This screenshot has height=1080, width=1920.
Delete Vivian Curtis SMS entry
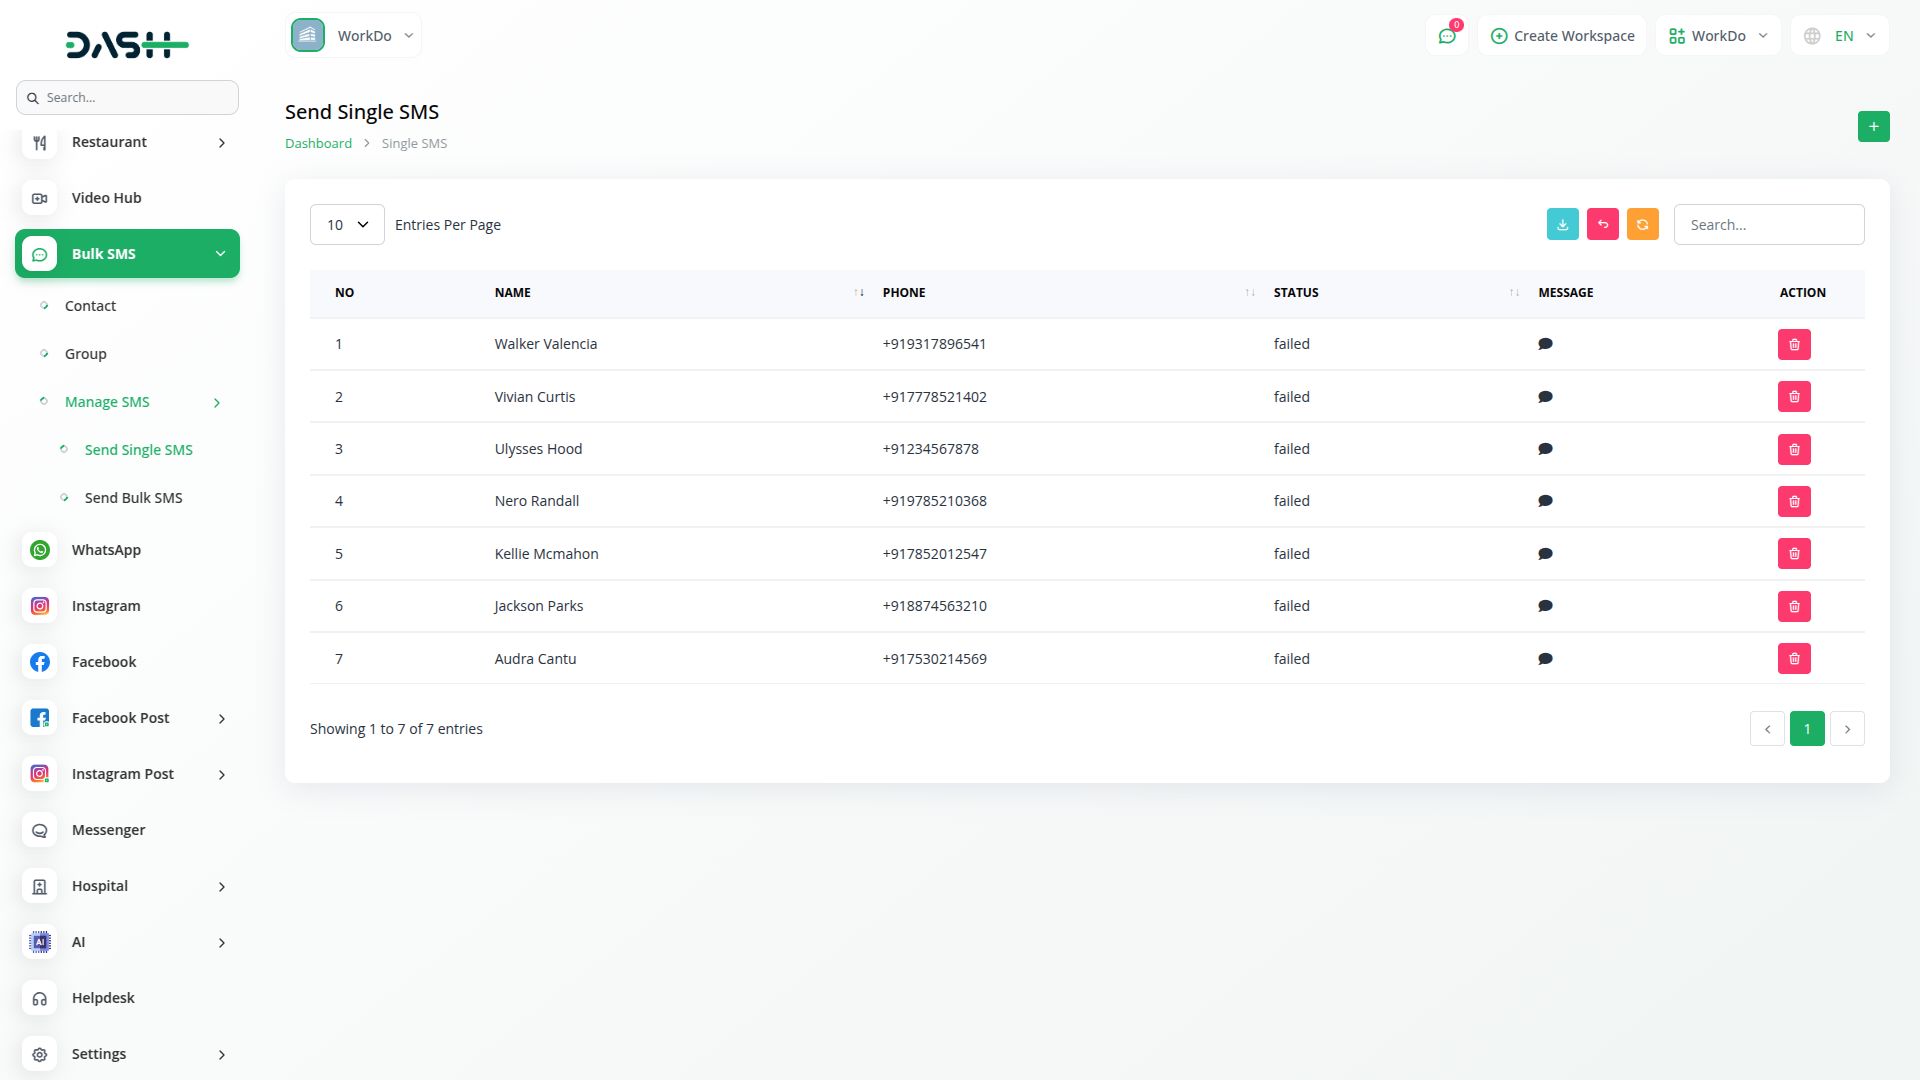1794,397
